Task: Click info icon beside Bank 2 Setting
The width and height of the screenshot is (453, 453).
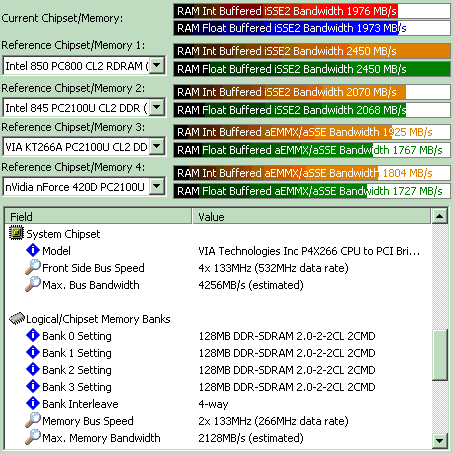Action: (33, 369)
